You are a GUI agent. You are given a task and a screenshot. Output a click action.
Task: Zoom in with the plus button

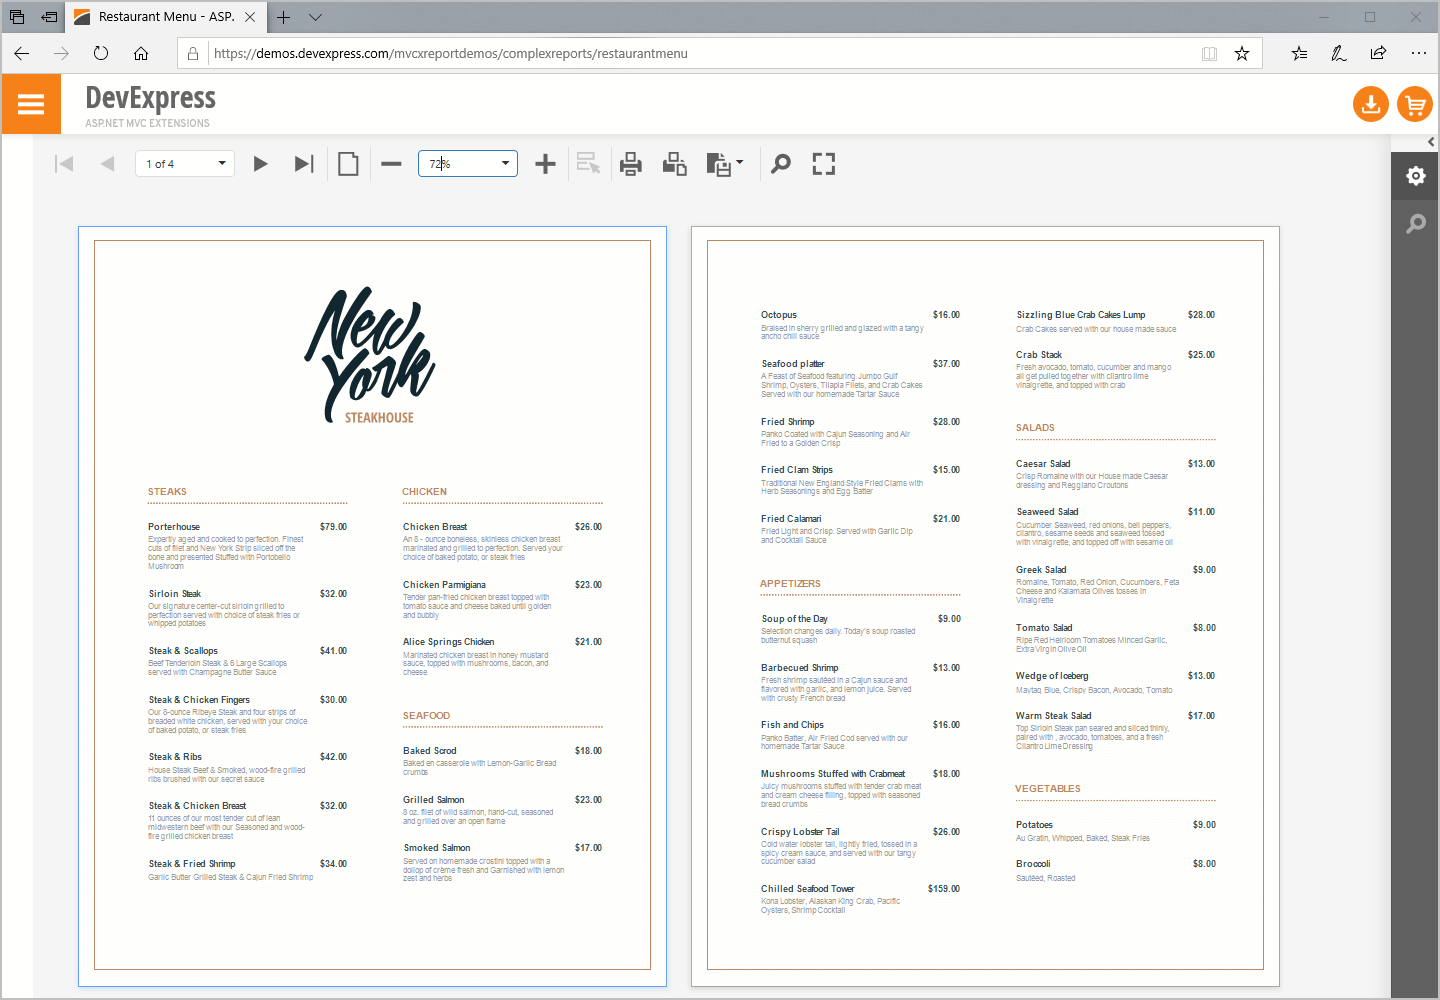[x=545, y=163]
